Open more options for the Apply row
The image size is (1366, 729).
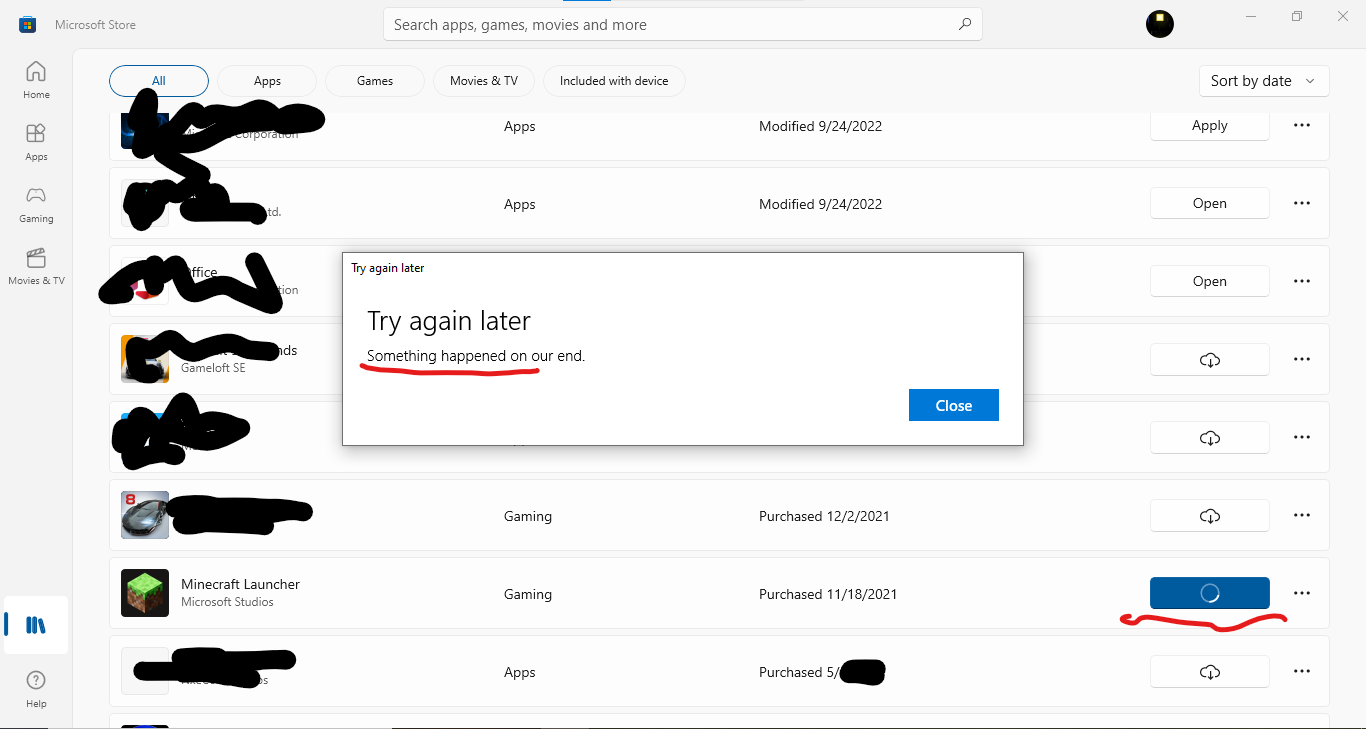[x=1301, y=126]
